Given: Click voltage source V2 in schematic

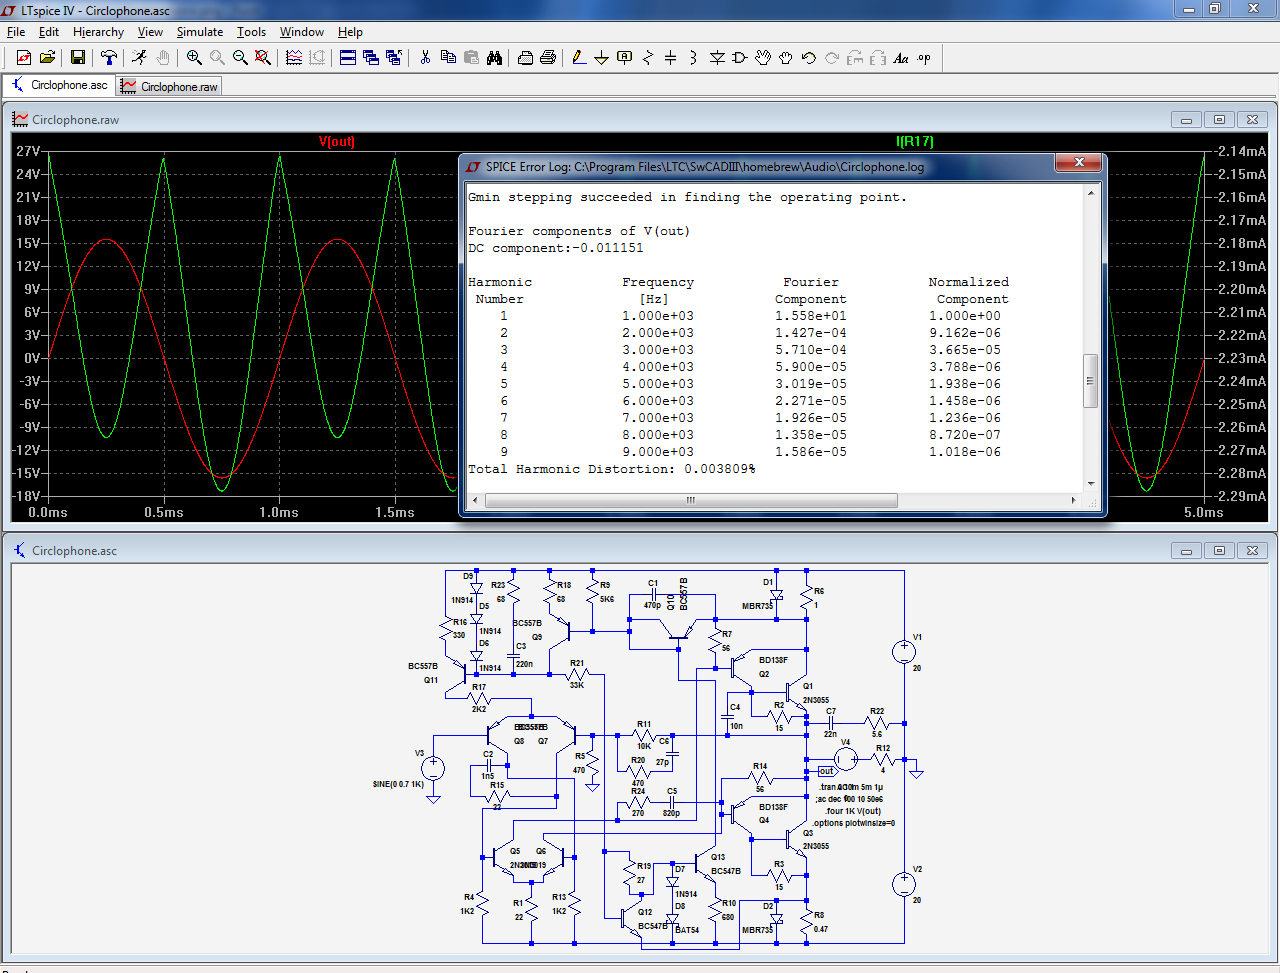Looking at the screenshot, I should click(x=904, y=884).
